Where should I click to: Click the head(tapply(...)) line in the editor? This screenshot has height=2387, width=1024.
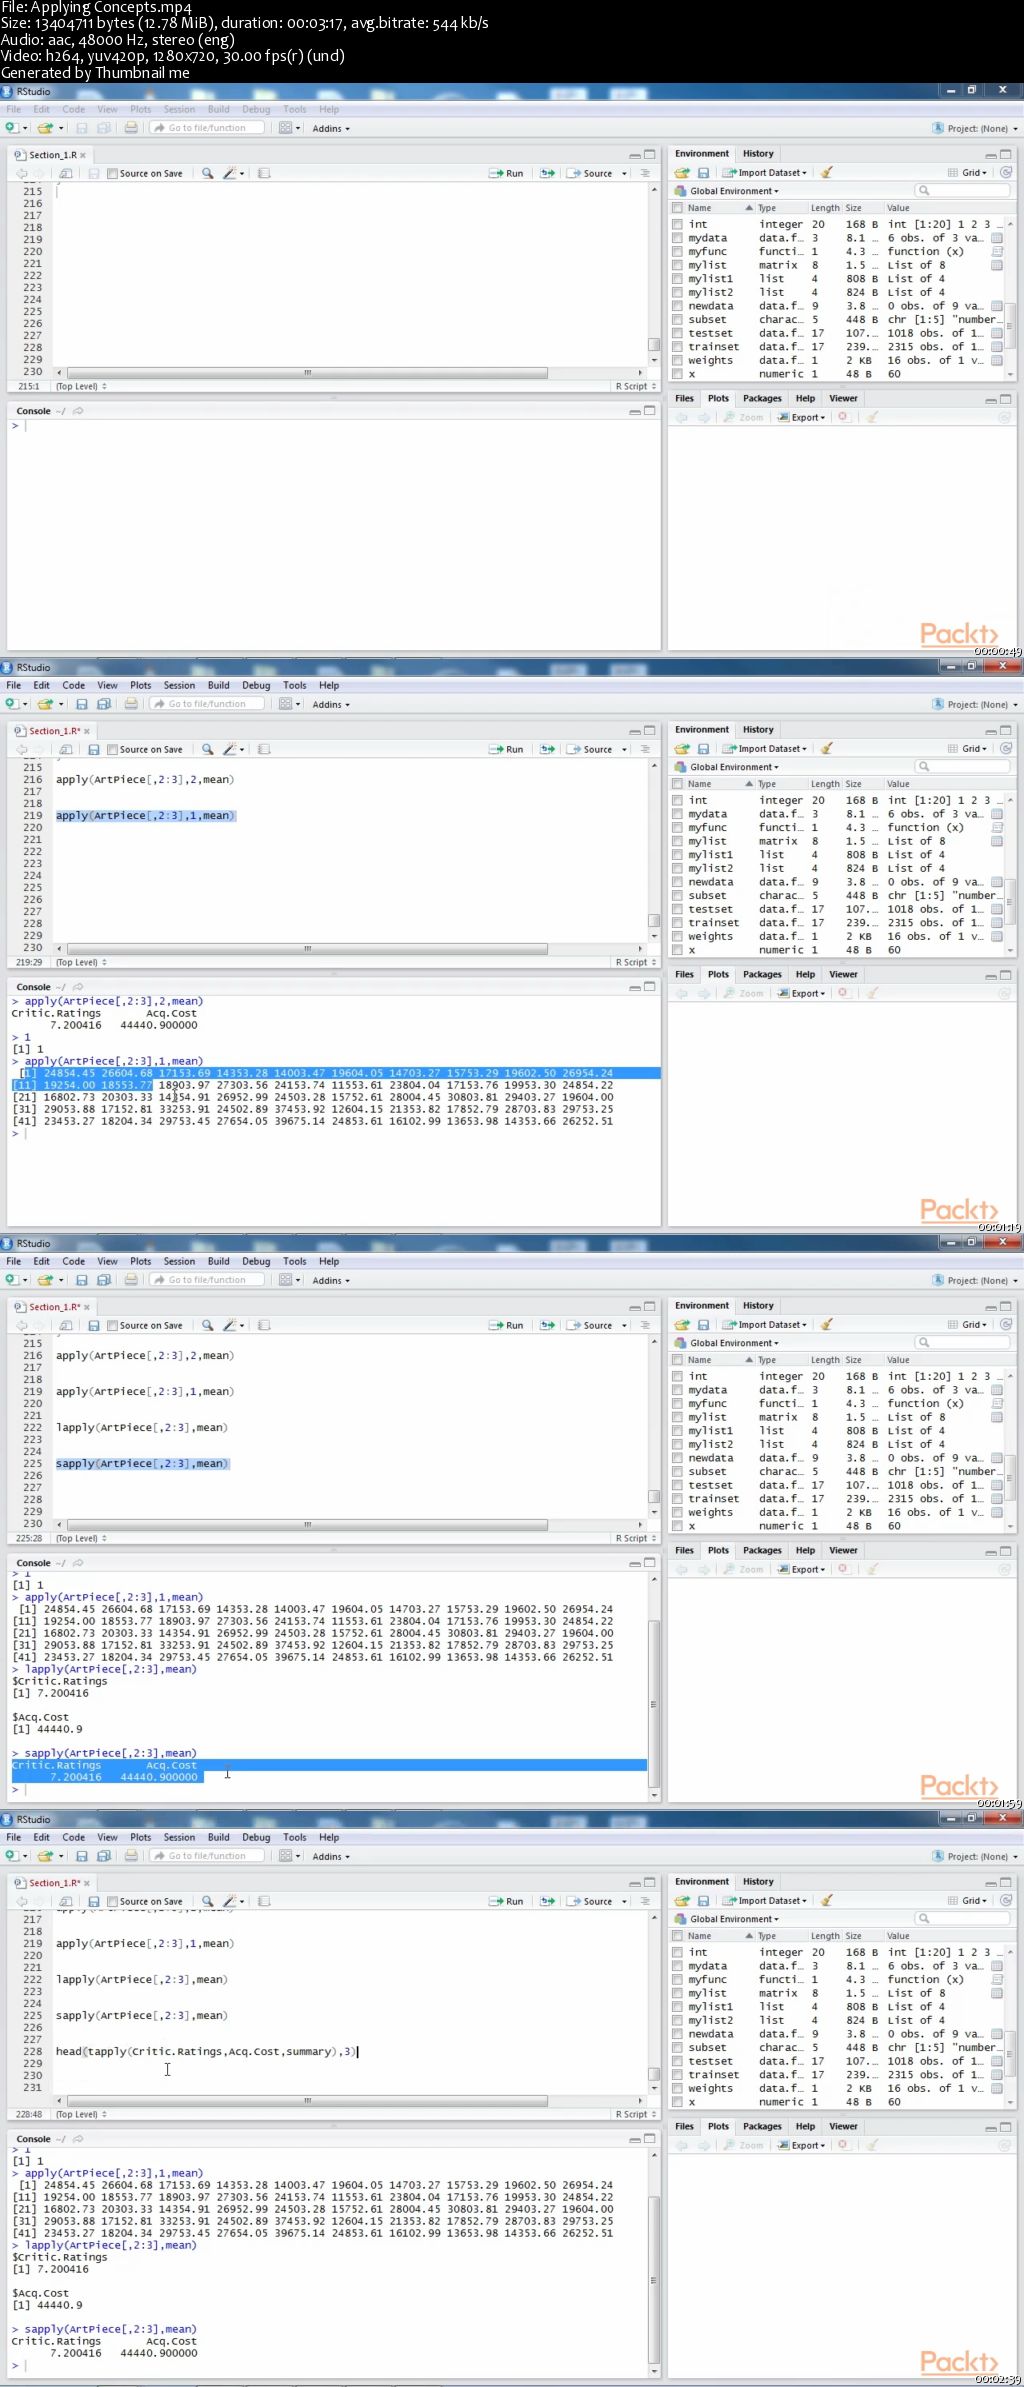[x=207, y=2051]
